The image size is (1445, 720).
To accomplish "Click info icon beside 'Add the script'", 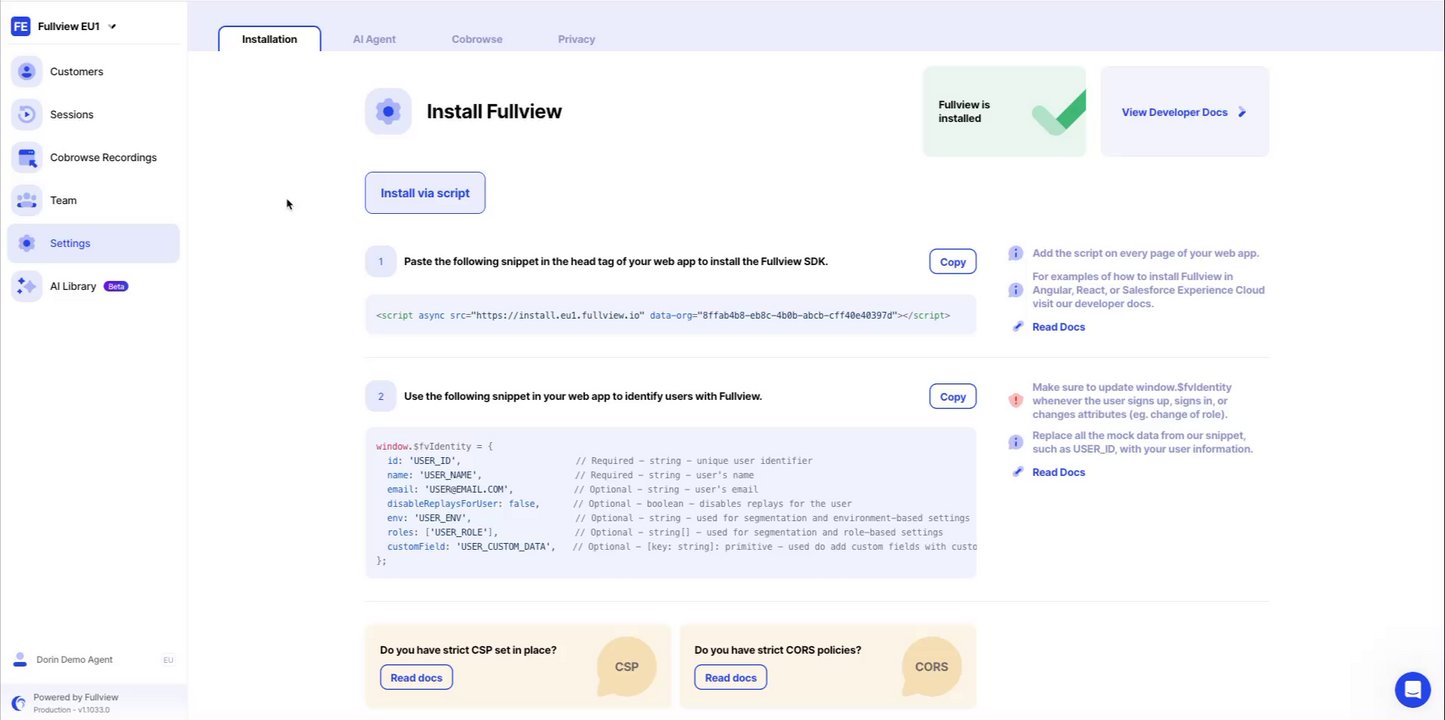I will 1016,253.
